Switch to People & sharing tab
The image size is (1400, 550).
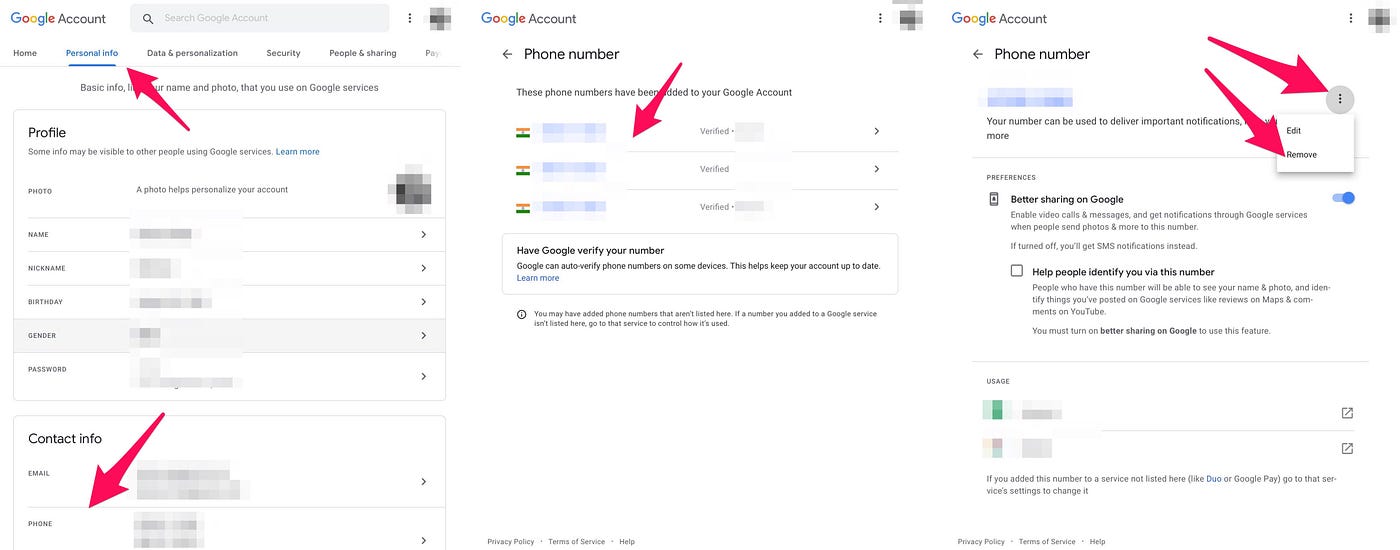coord(363,53)
